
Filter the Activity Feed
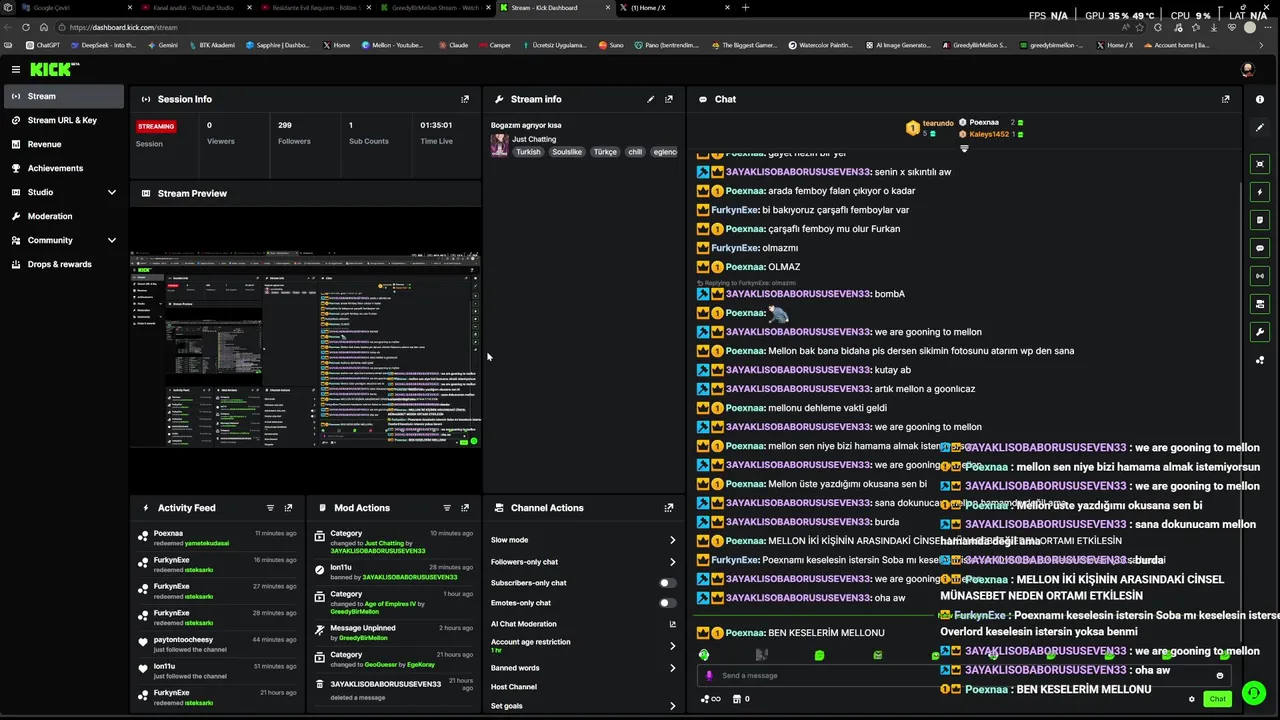(x=270, y=508)
